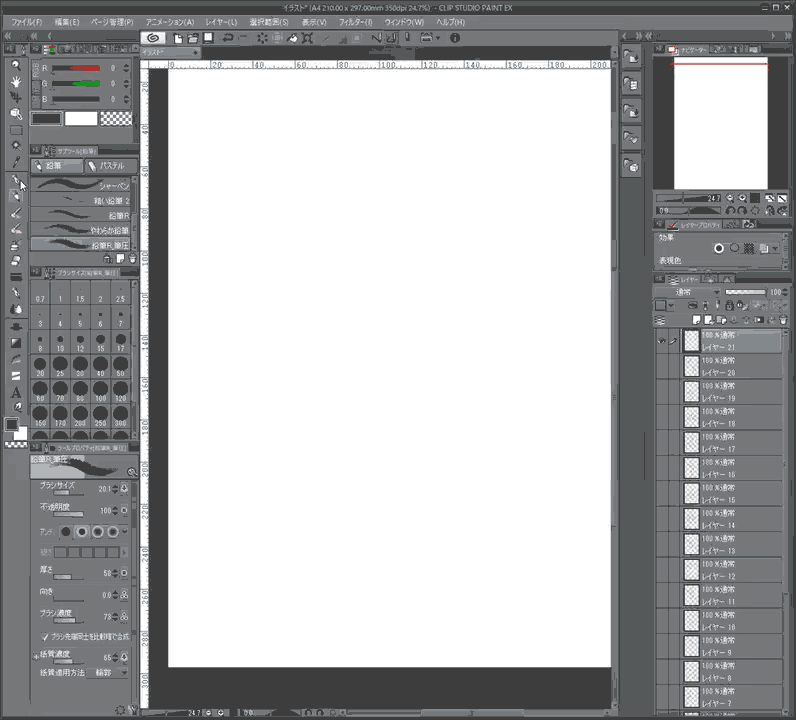Toggle ブラシ先端同士を比較暗で合成 checkbox

[x=45, y=636]
